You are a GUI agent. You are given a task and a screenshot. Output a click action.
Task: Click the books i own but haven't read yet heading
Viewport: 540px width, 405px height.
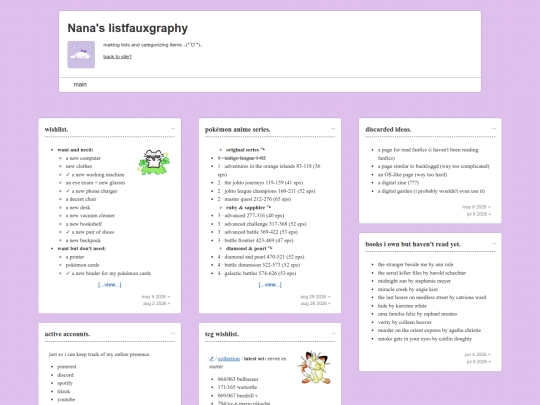413,244
